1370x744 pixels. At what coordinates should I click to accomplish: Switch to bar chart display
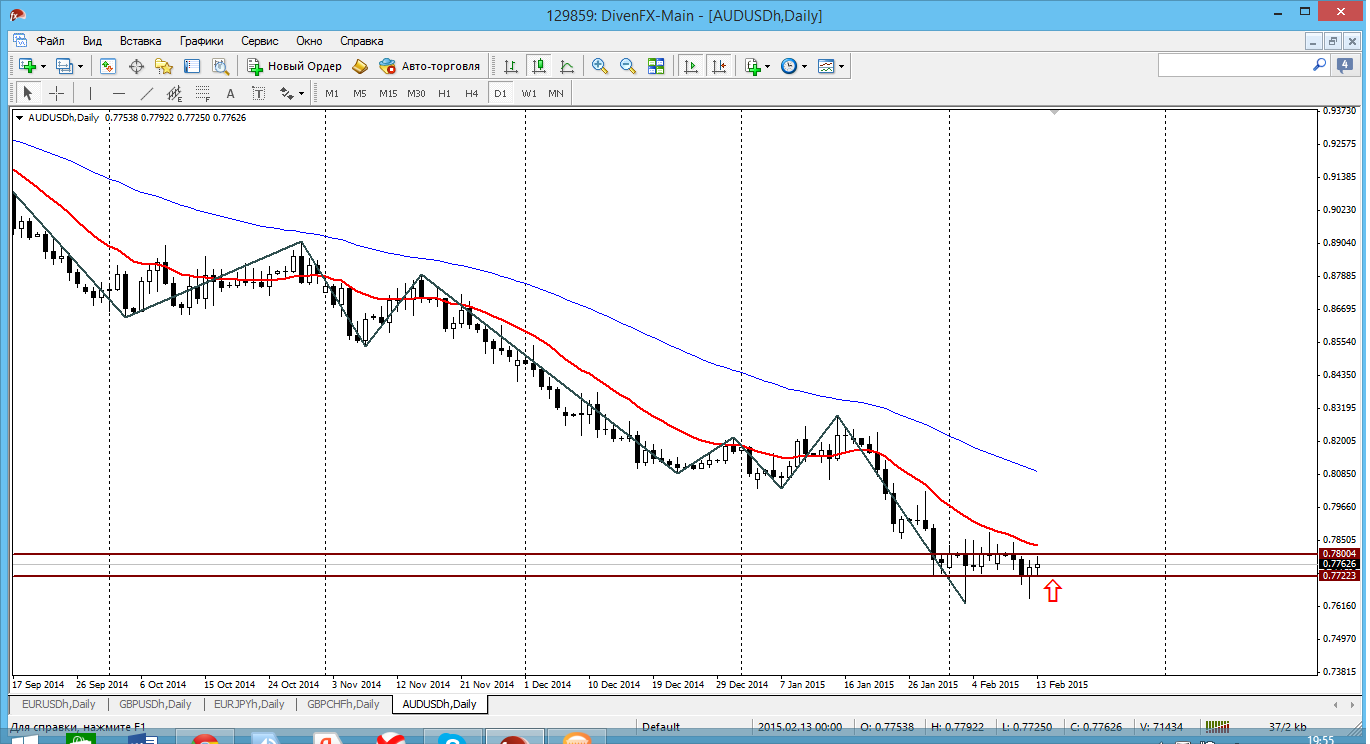point(511,66)
